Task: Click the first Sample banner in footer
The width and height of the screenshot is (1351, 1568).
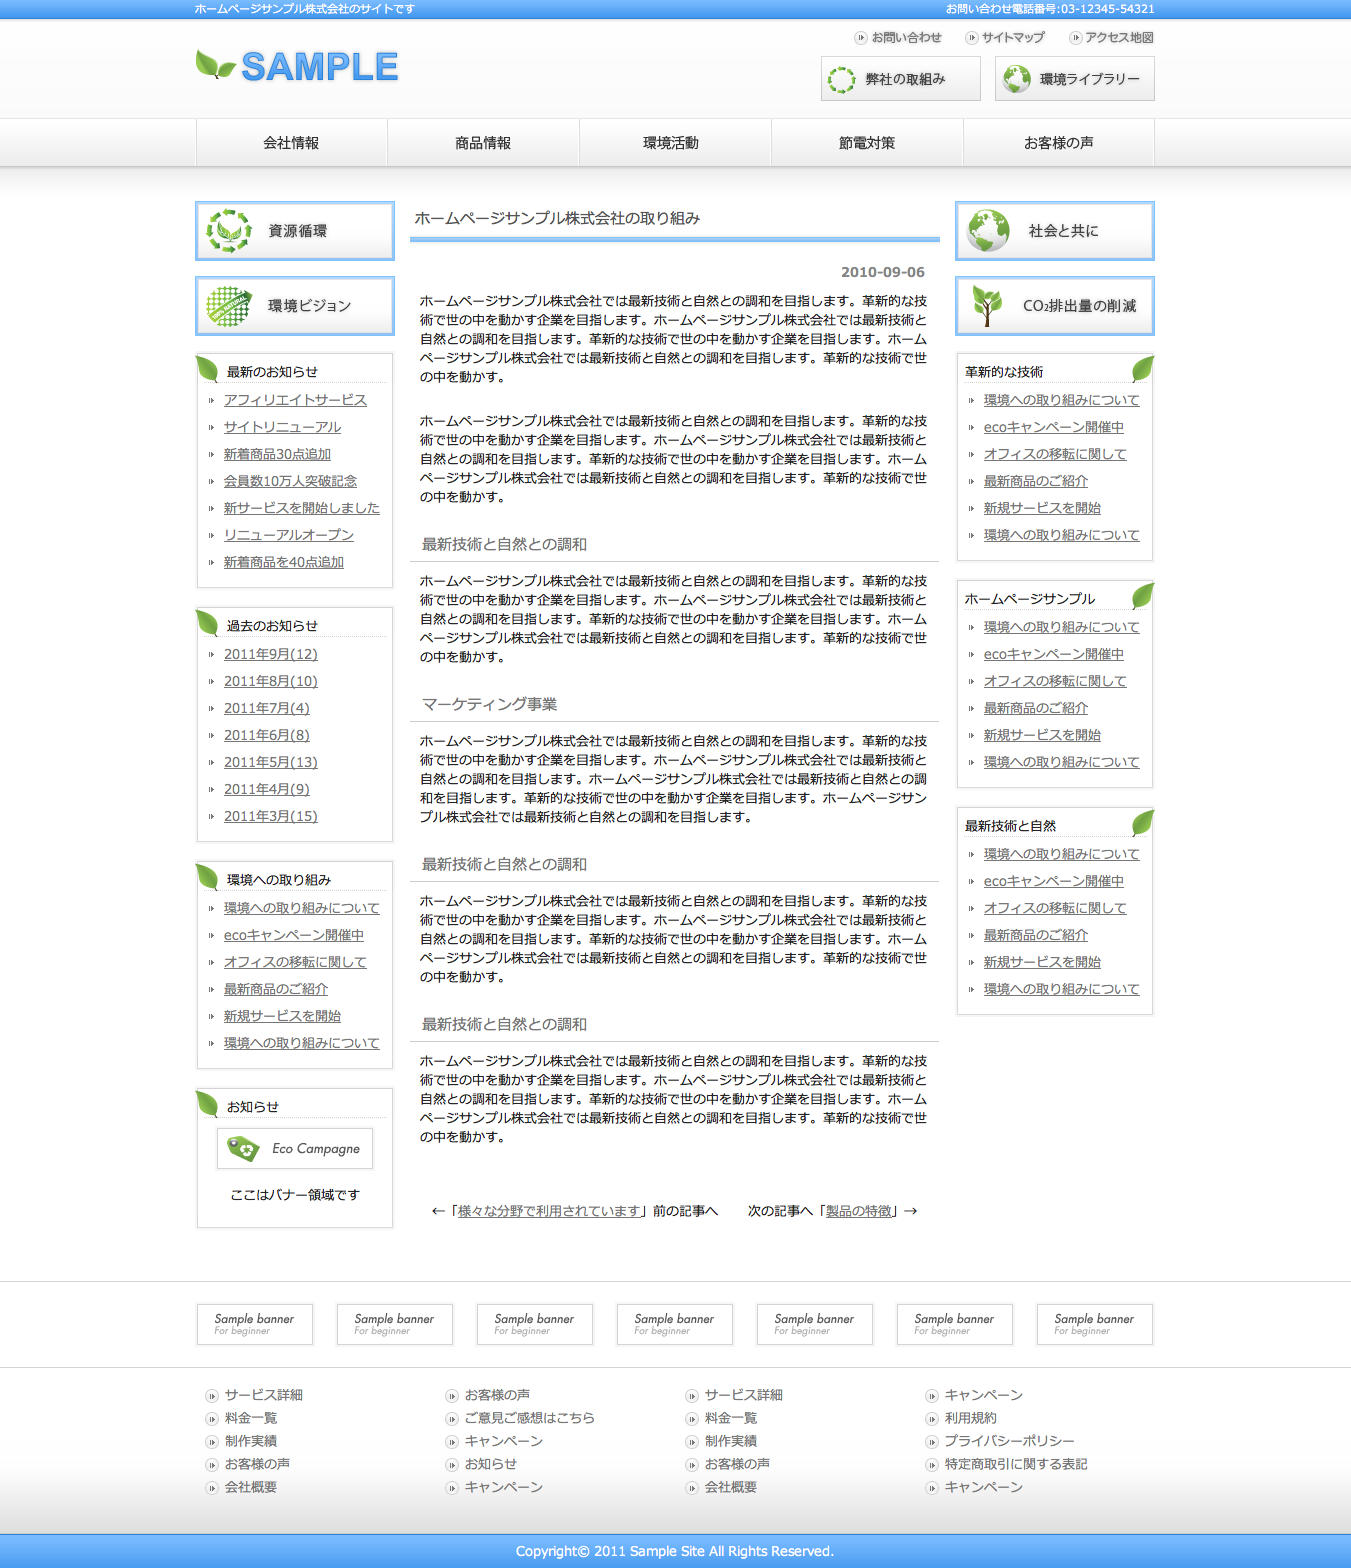Action: (x=255, y=1324)
